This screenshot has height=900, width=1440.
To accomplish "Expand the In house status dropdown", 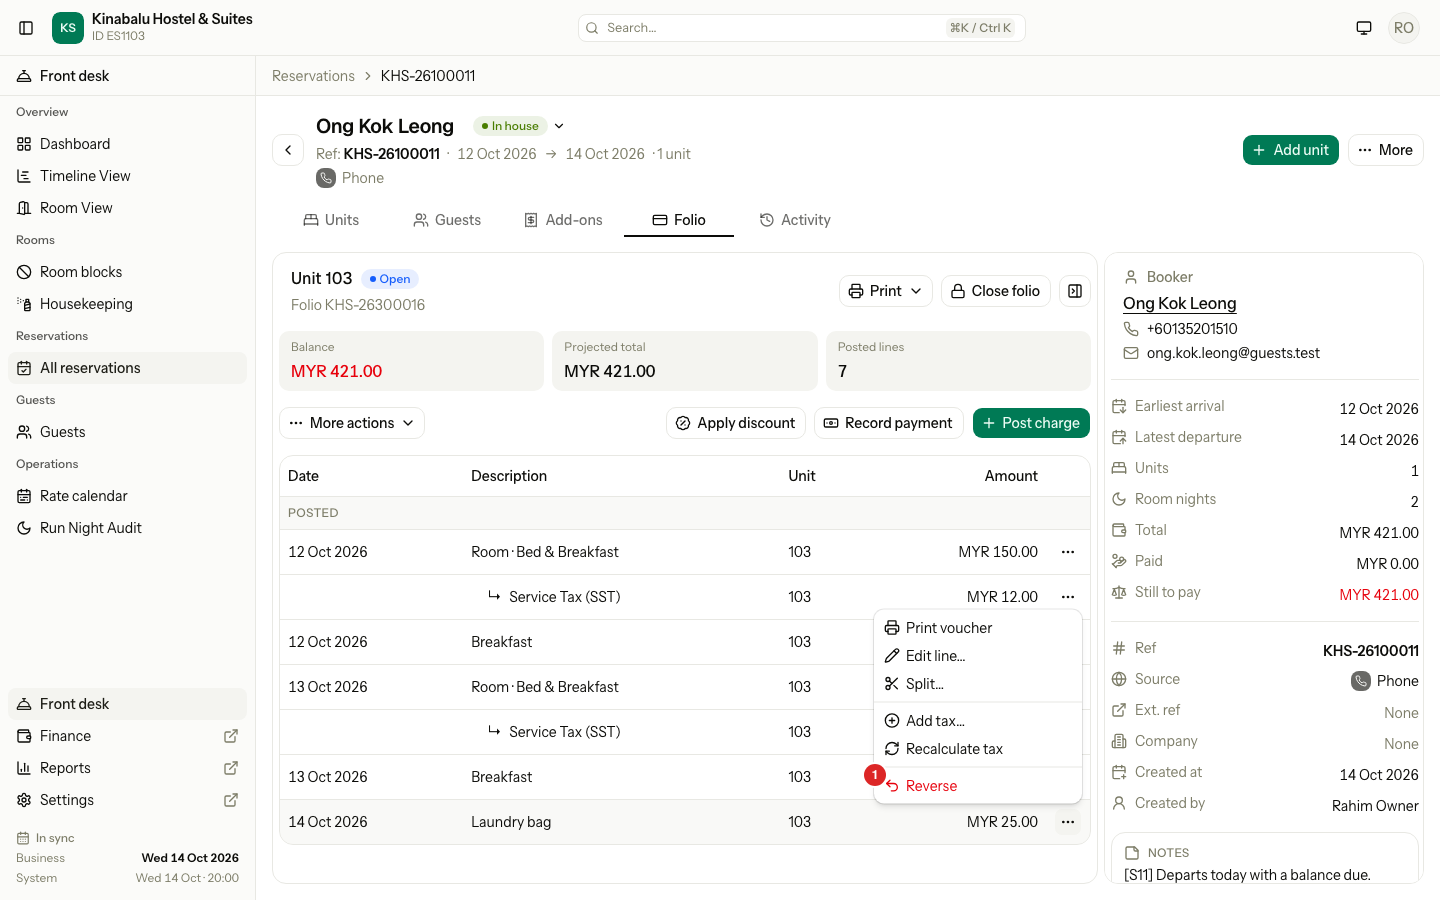I will (x=559, y=126).
